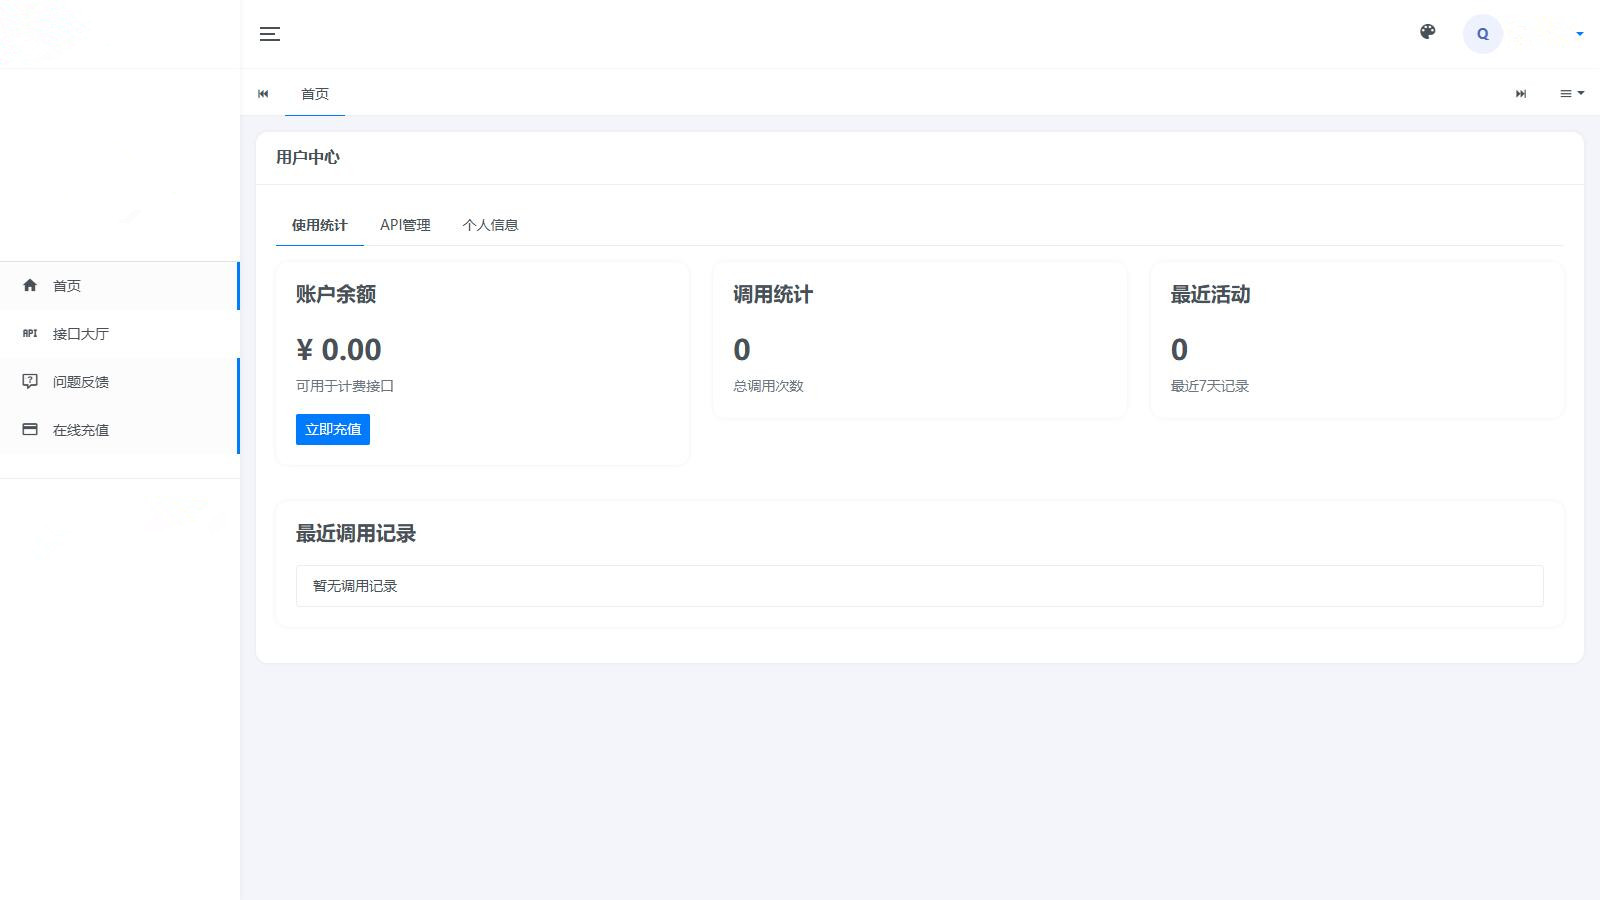Click the API icon in sidebar

pos(30,333)
